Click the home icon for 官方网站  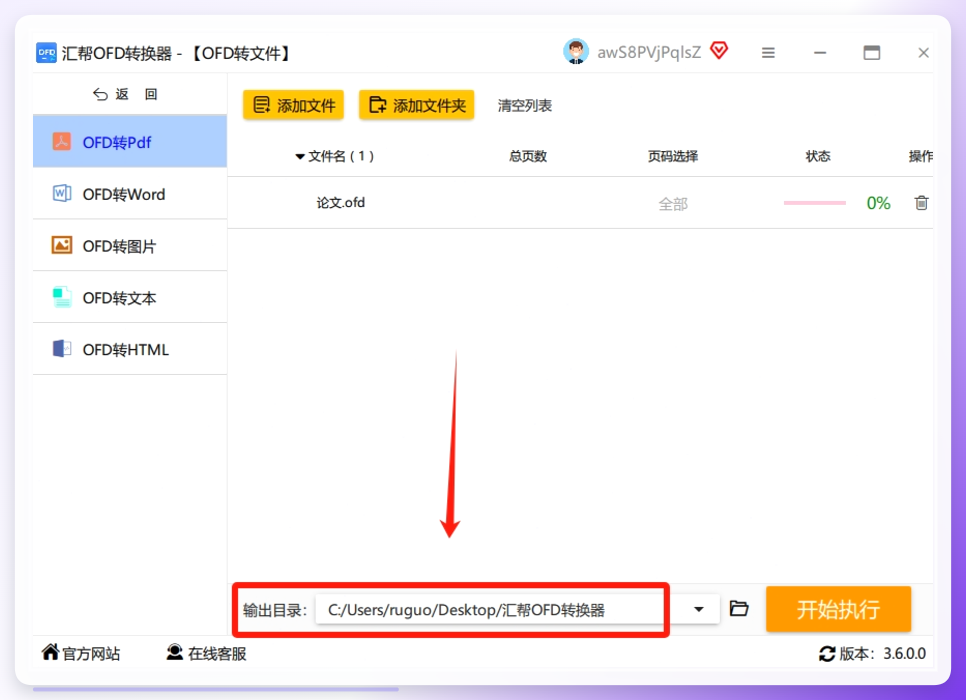click(51, 652)
